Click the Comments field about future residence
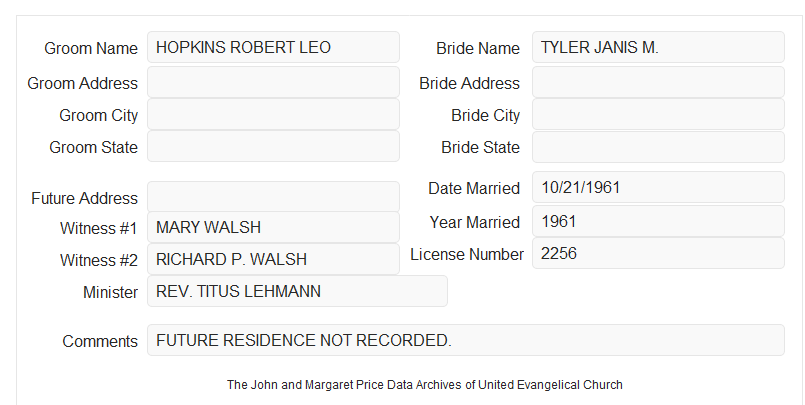805x405 pixels. pyautogui.click(x=466, y=340)
